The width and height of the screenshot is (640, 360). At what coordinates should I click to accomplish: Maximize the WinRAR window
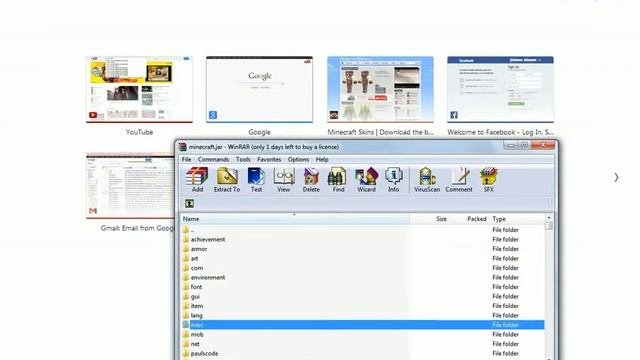pos(524,145)
